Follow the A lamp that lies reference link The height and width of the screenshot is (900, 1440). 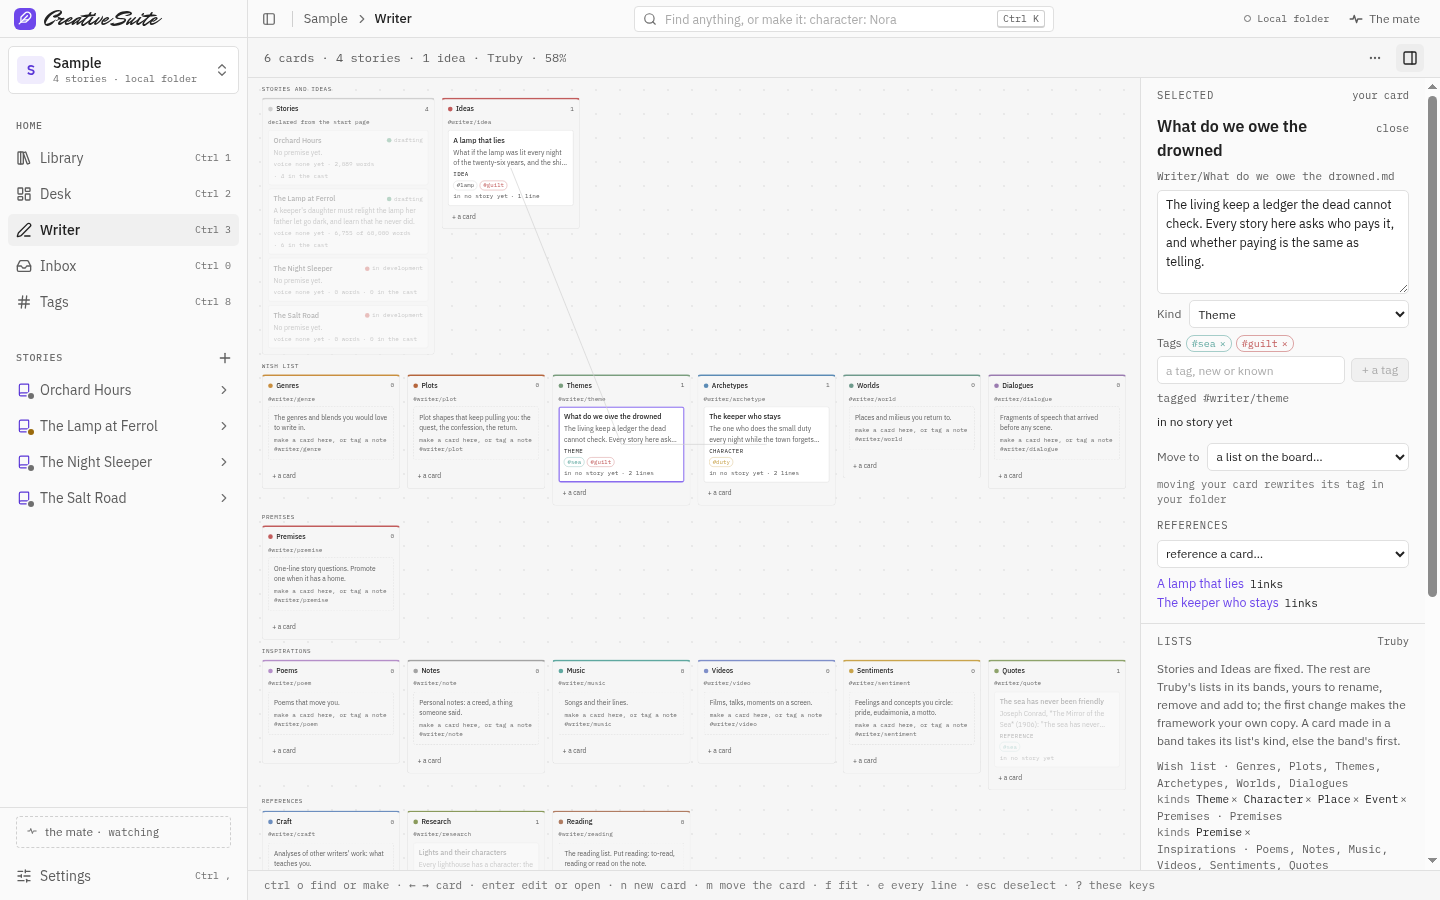point(1200,584)
